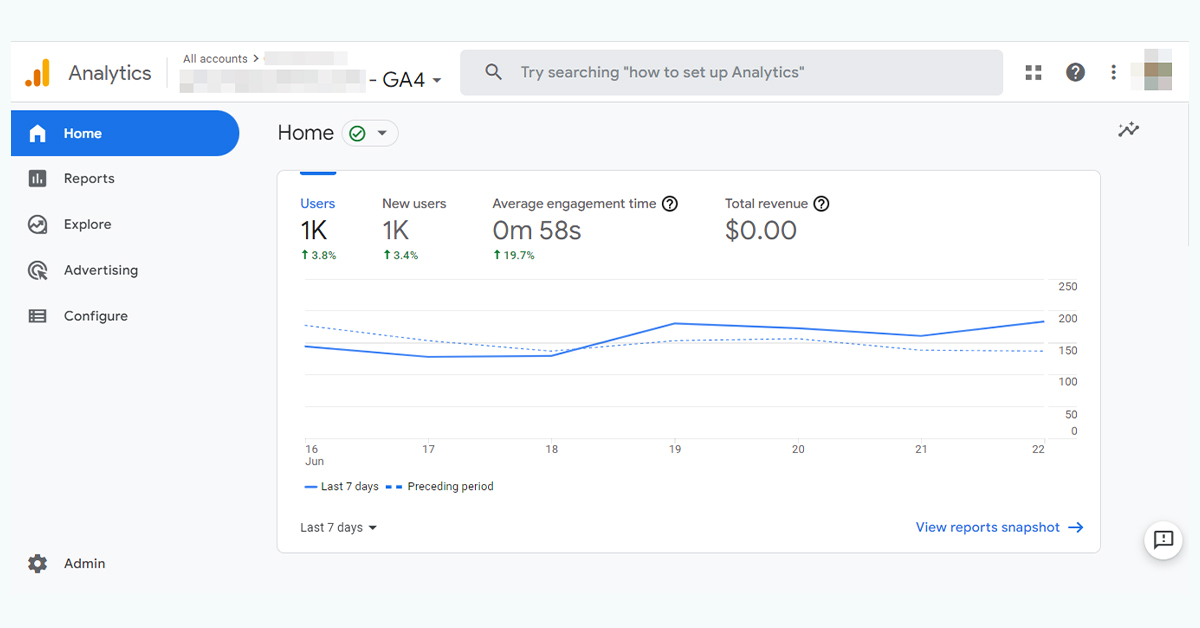Image resolution: width=1200 pixels, height=628 pixels.
Task: Select Advertising in the sidebar
Action: click(100, 271)
